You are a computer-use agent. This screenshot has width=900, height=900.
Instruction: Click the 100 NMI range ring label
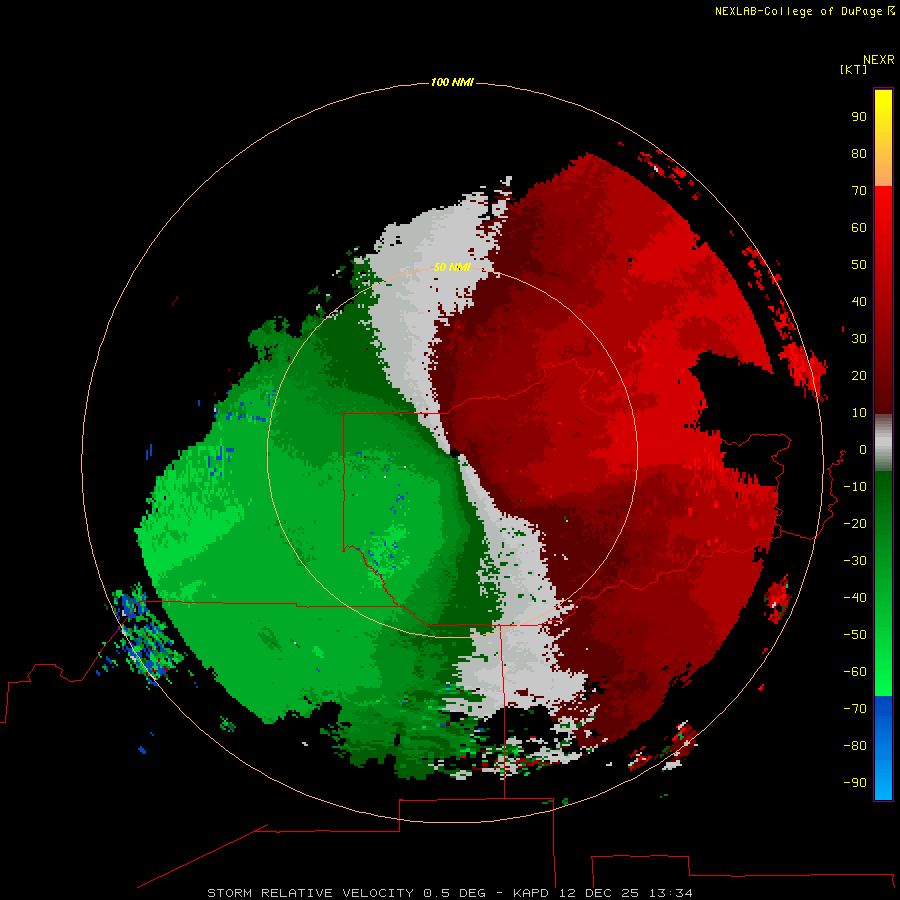point(452,83)
